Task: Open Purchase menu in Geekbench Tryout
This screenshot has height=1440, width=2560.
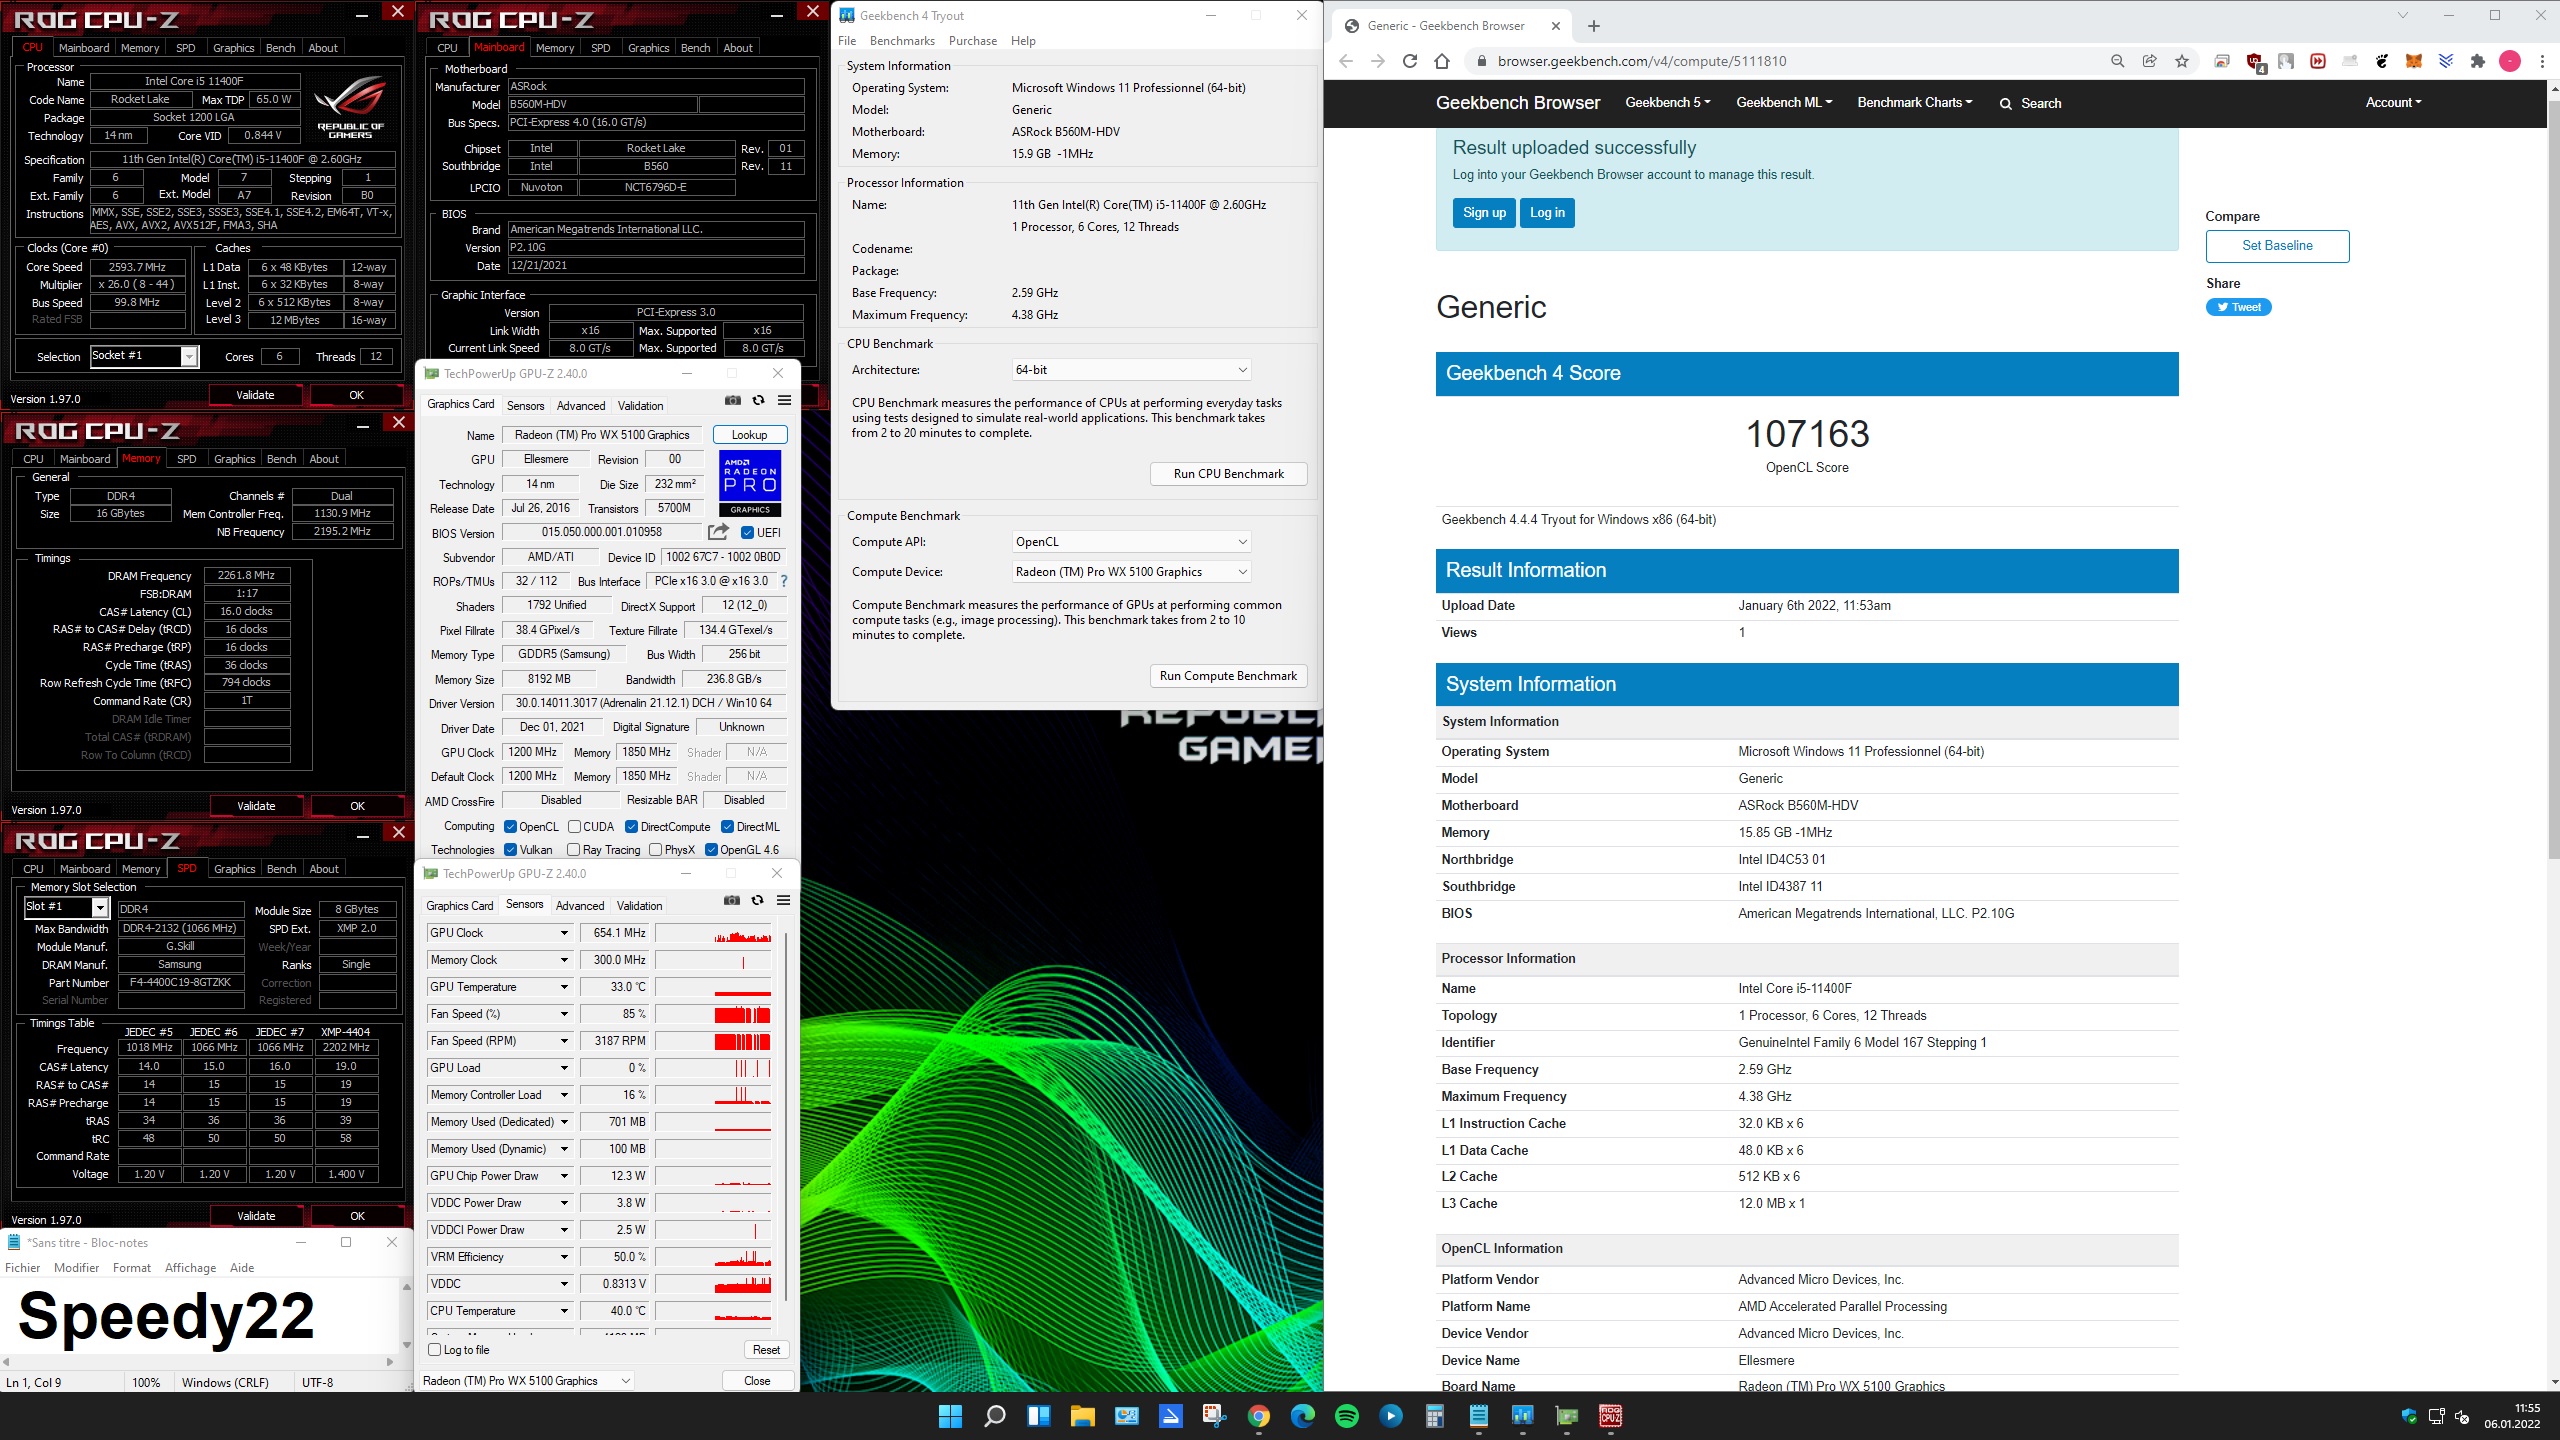Action: click(972, 41)
